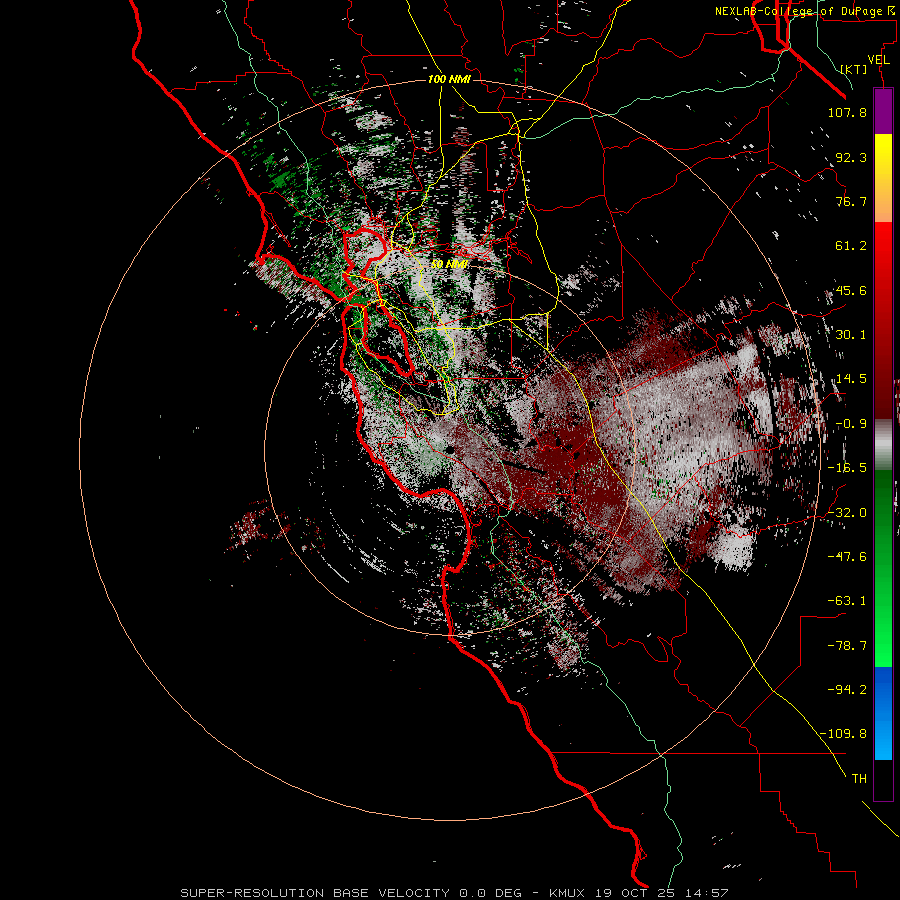This screenshot has width=900, height=900.
Task: Select the -109.8 velocity scale value
Action: 843,734
